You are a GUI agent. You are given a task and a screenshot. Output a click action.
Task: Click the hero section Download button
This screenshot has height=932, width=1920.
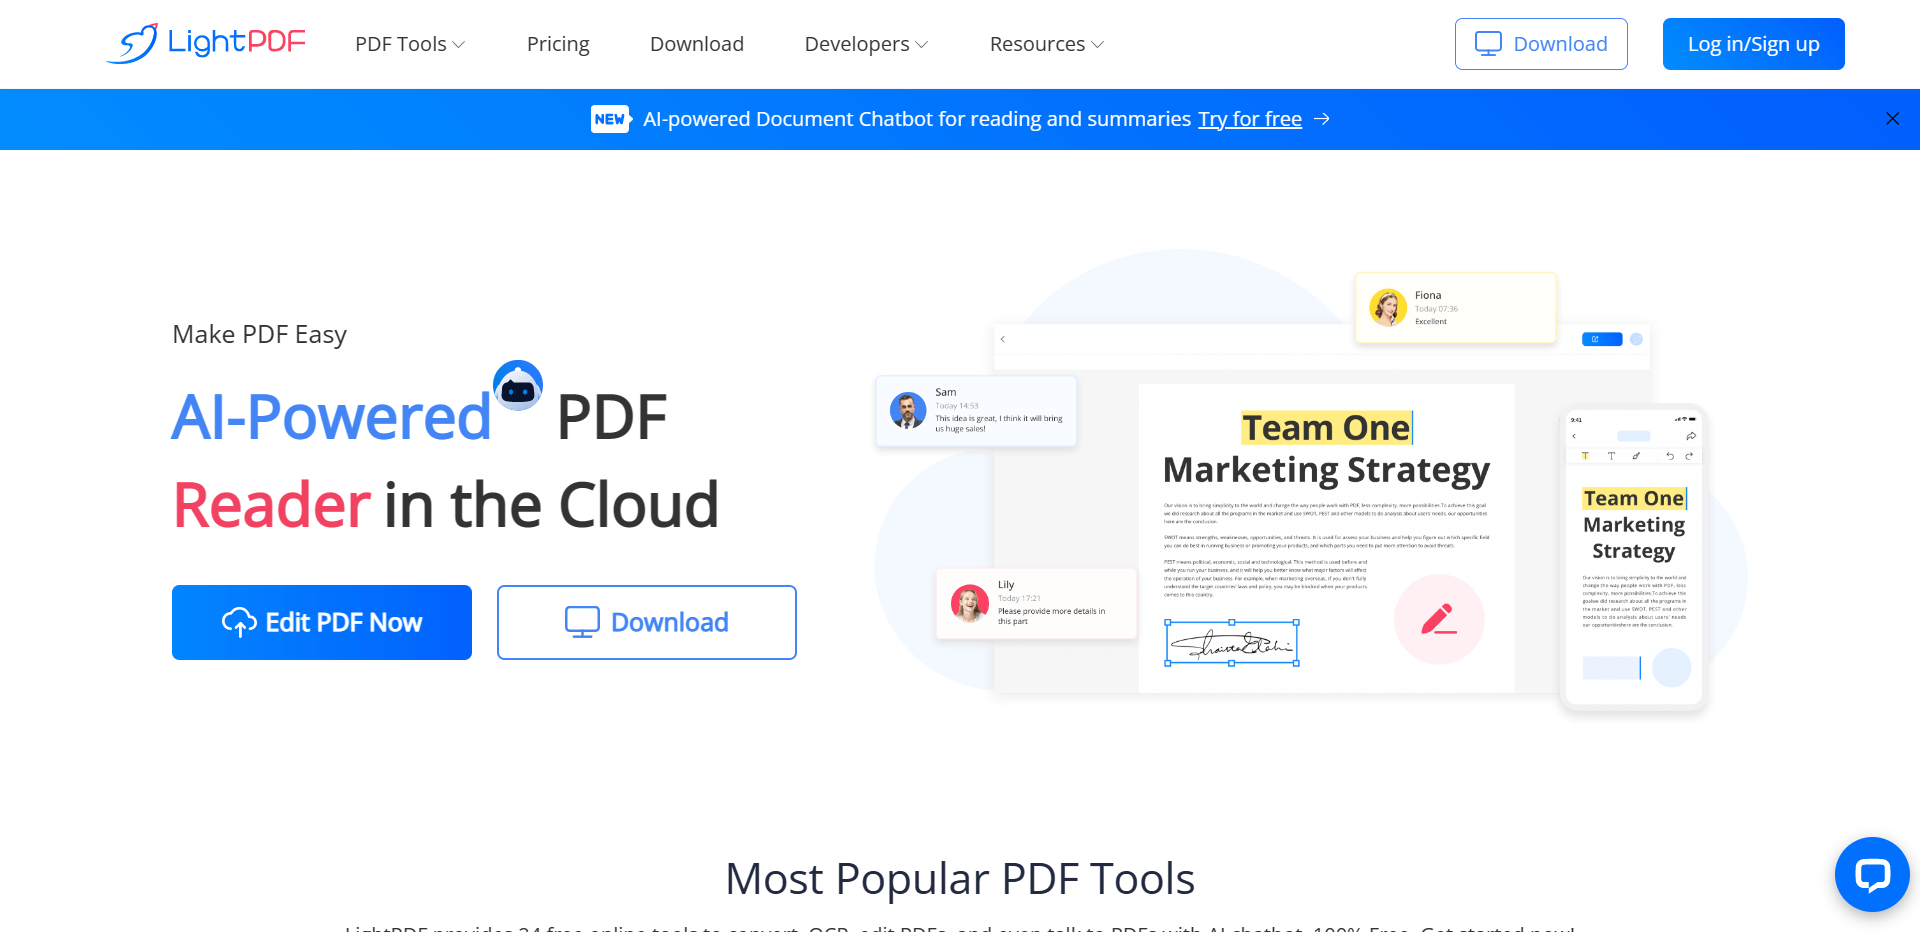[x=647, y=622]
